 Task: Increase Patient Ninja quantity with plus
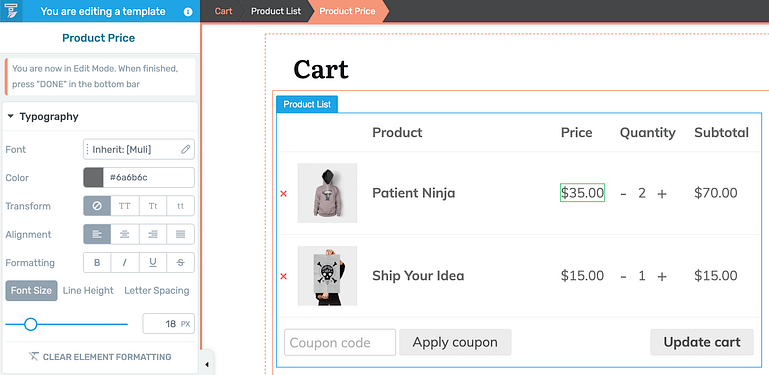tap(662, 194)
